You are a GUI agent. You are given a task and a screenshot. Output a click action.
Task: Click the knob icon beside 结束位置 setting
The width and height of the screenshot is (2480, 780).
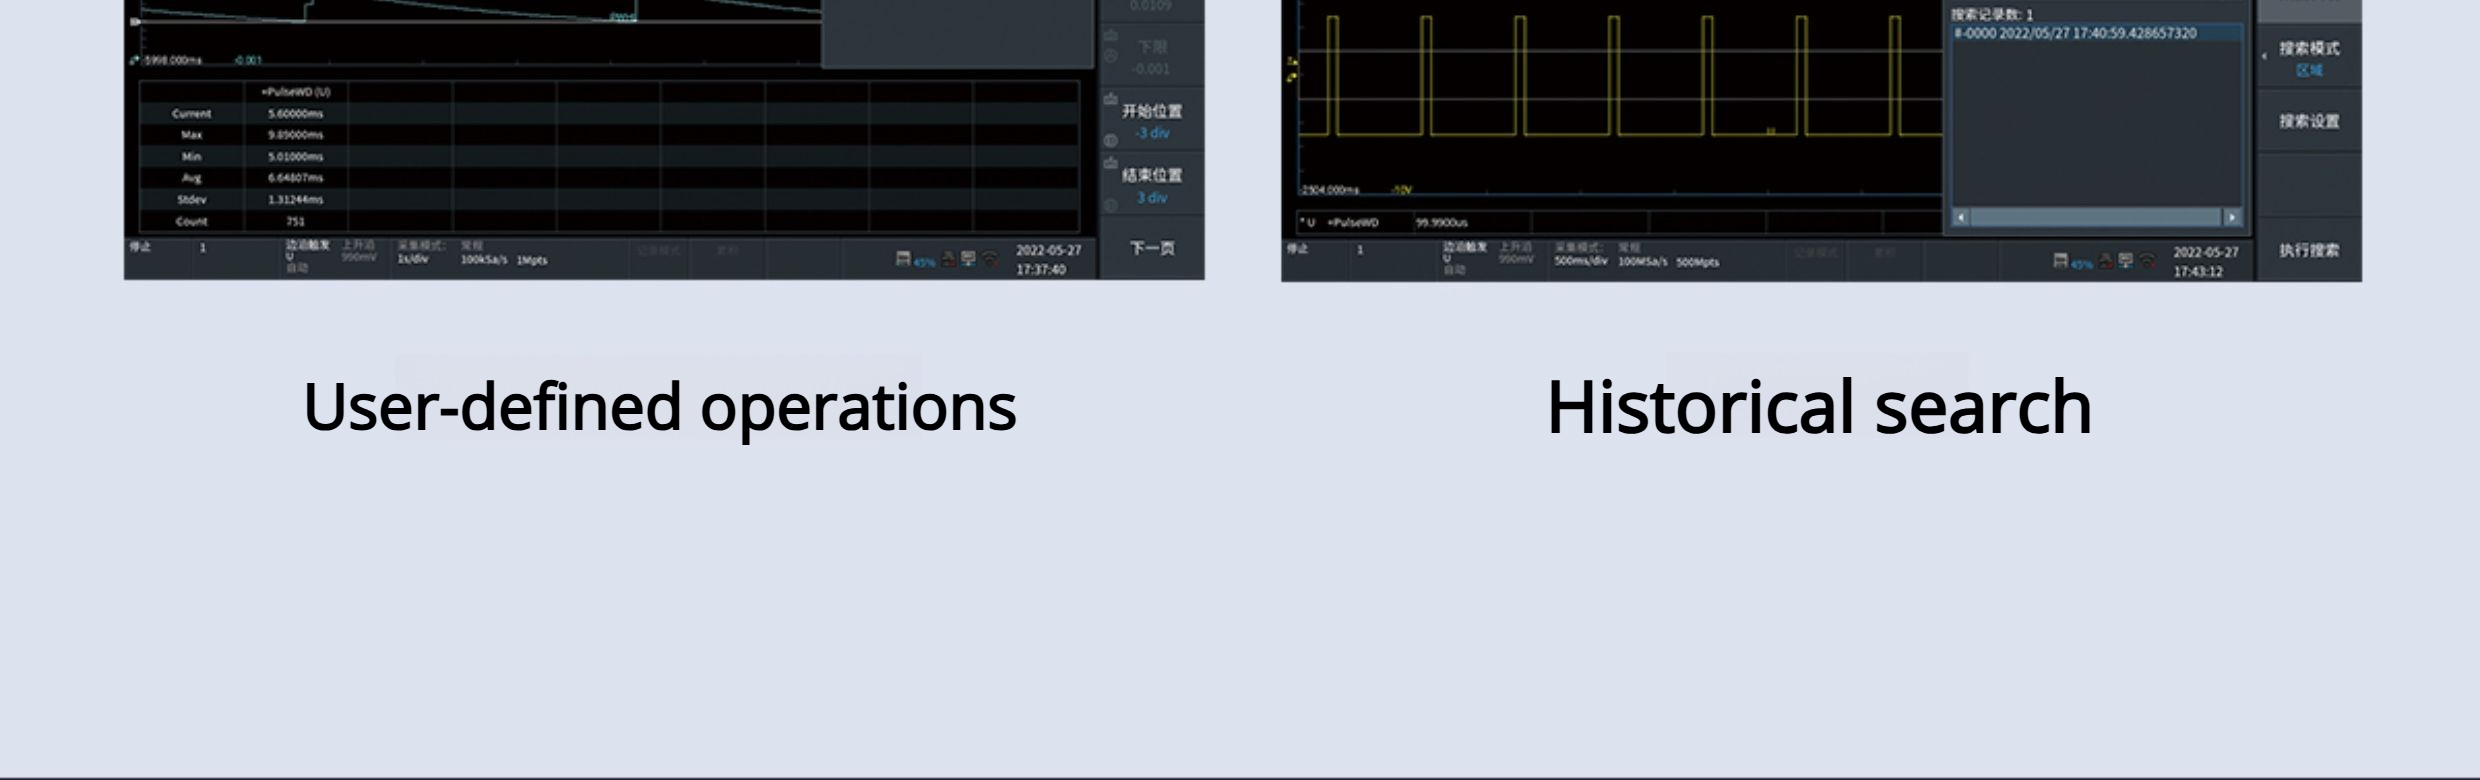coord(1111,205)
